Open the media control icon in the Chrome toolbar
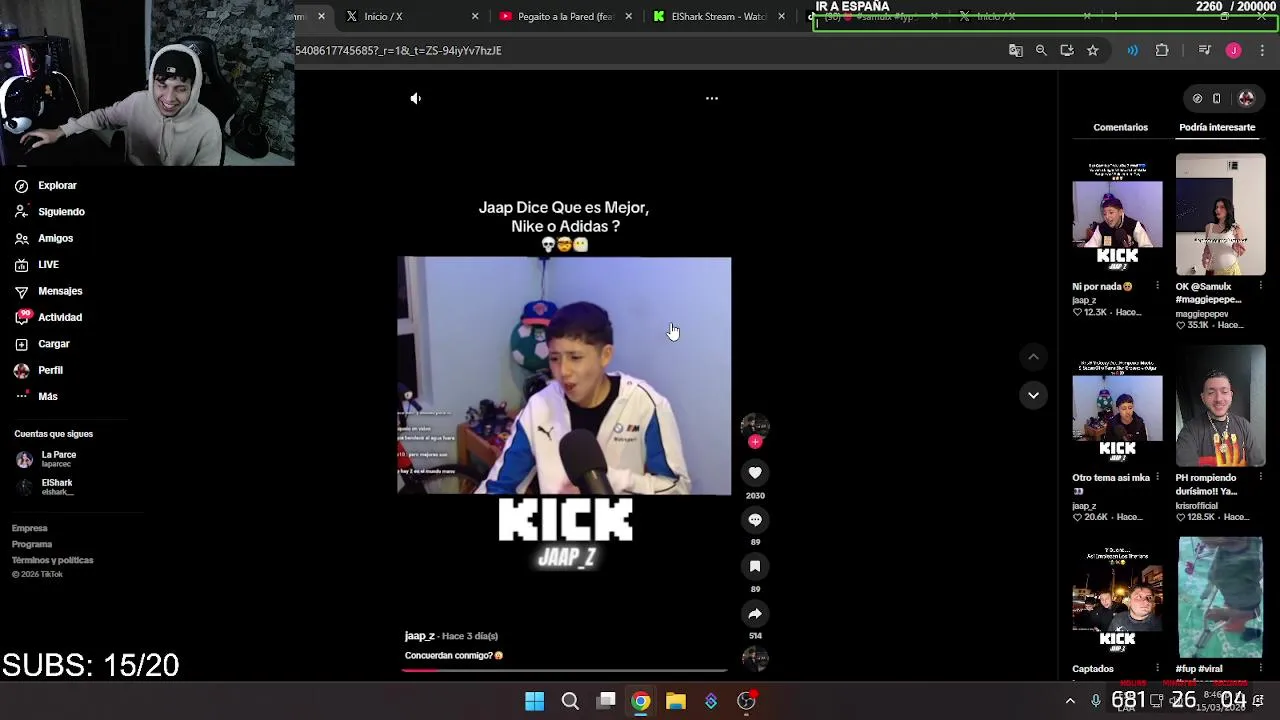This screenshot has height=720, width=1280. [x=1205, y=50]
